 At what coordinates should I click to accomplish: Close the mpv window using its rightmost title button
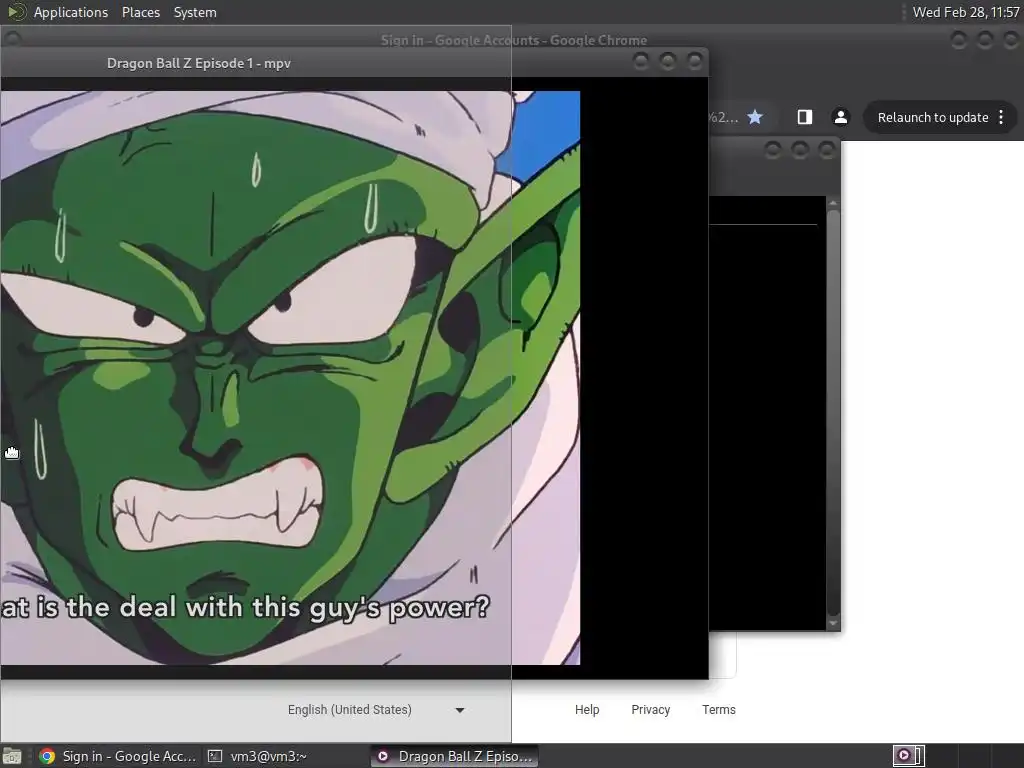click(695, 61)
